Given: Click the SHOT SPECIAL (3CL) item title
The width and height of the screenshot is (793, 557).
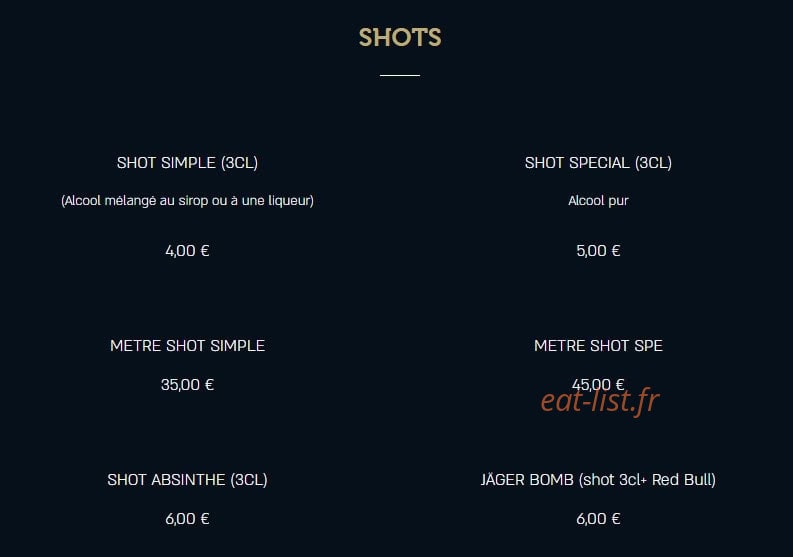Looking at the screenshot, I should [598, 163].
